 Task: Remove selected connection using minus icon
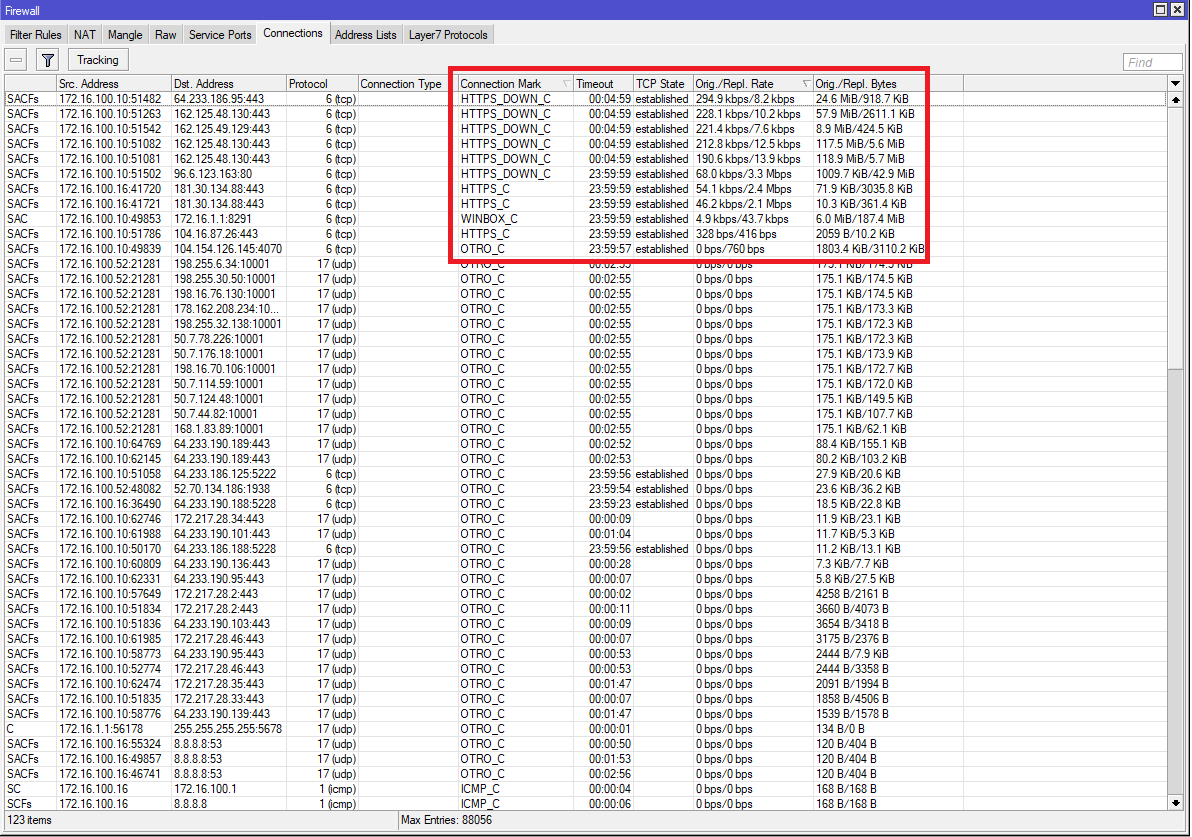coord(14,59)
